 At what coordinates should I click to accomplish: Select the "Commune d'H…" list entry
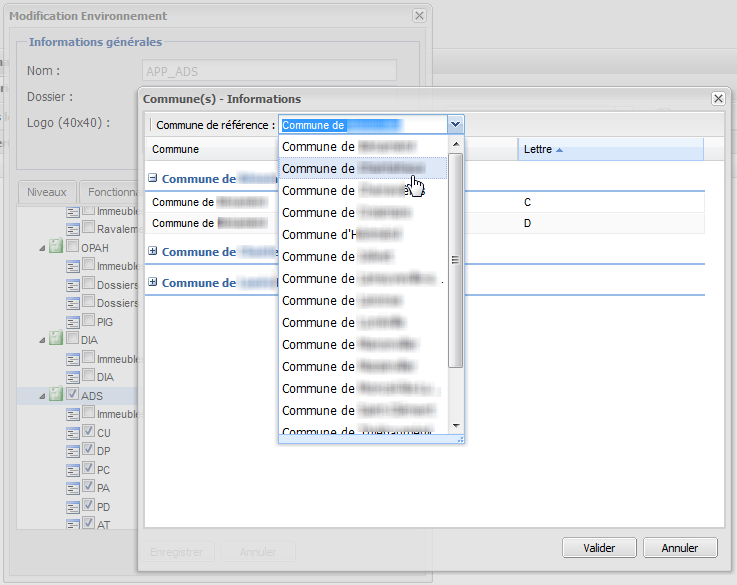pos(362,234)
